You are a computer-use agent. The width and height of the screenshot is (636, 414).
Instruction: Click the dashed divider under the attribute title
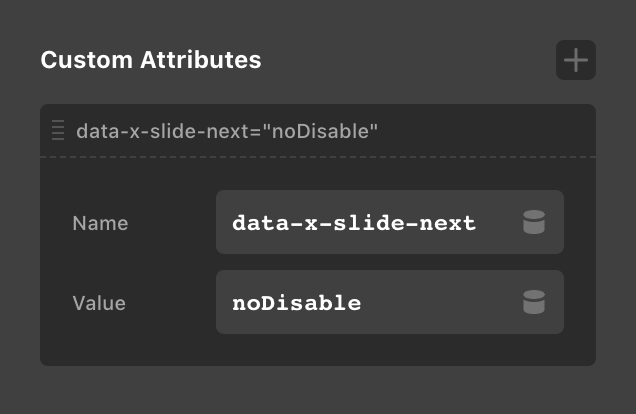[x=318, y=157]
